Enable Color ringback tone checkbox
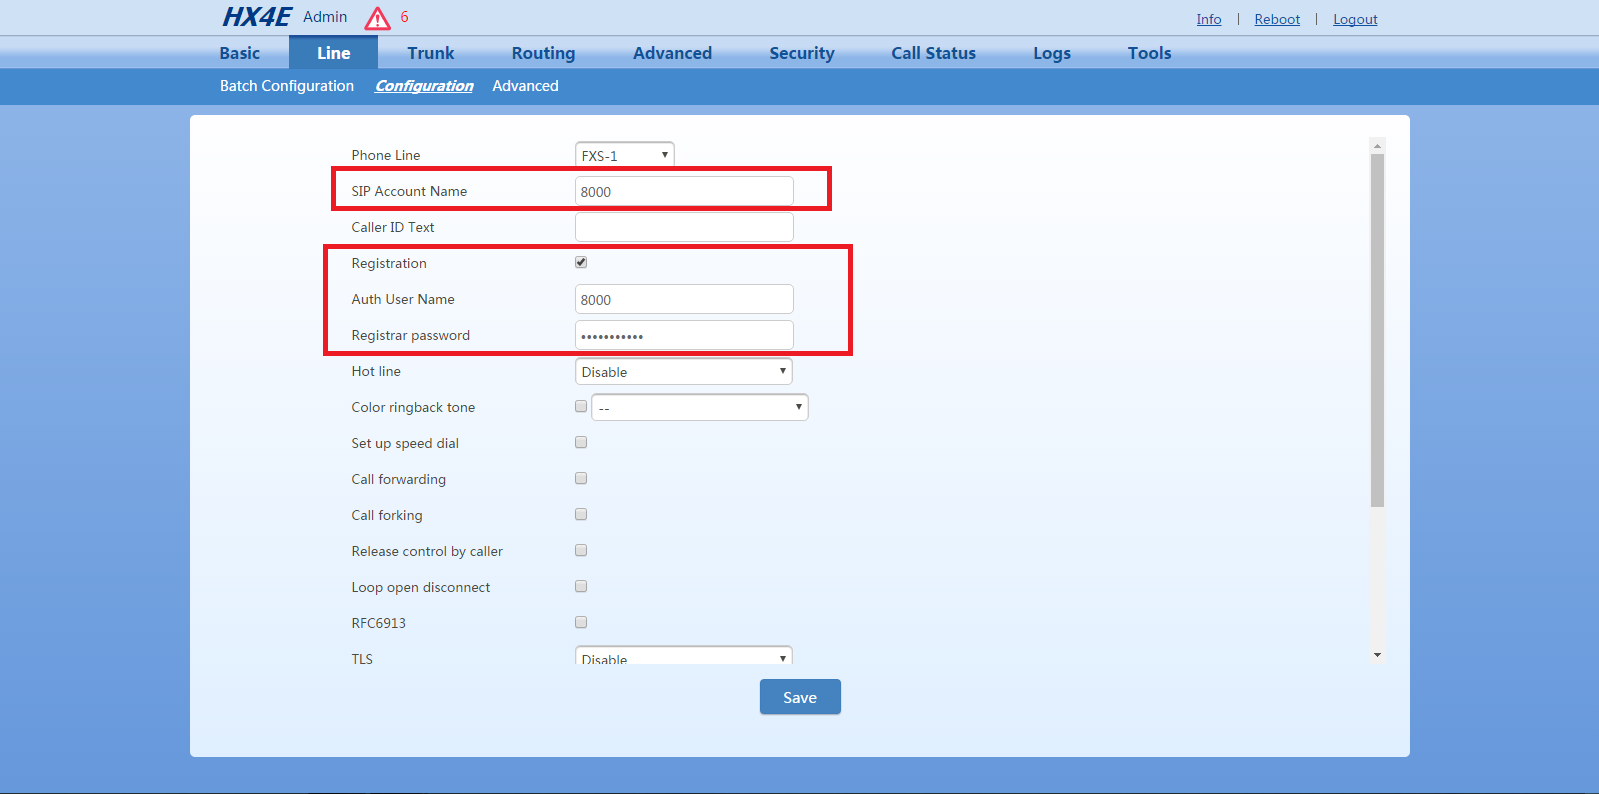Screen dimensions: 1599x794 tap(581, 406)
